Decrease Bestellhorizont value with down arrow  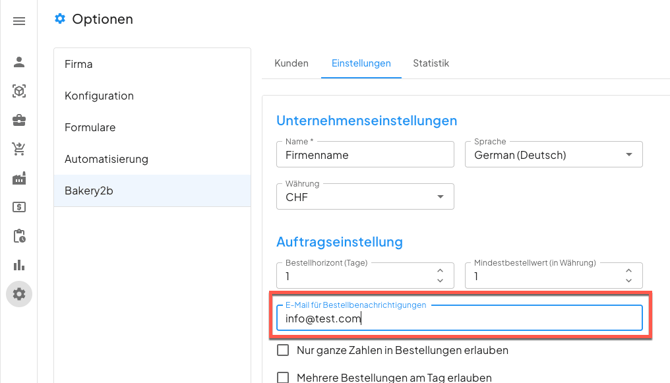click(440, 281)
